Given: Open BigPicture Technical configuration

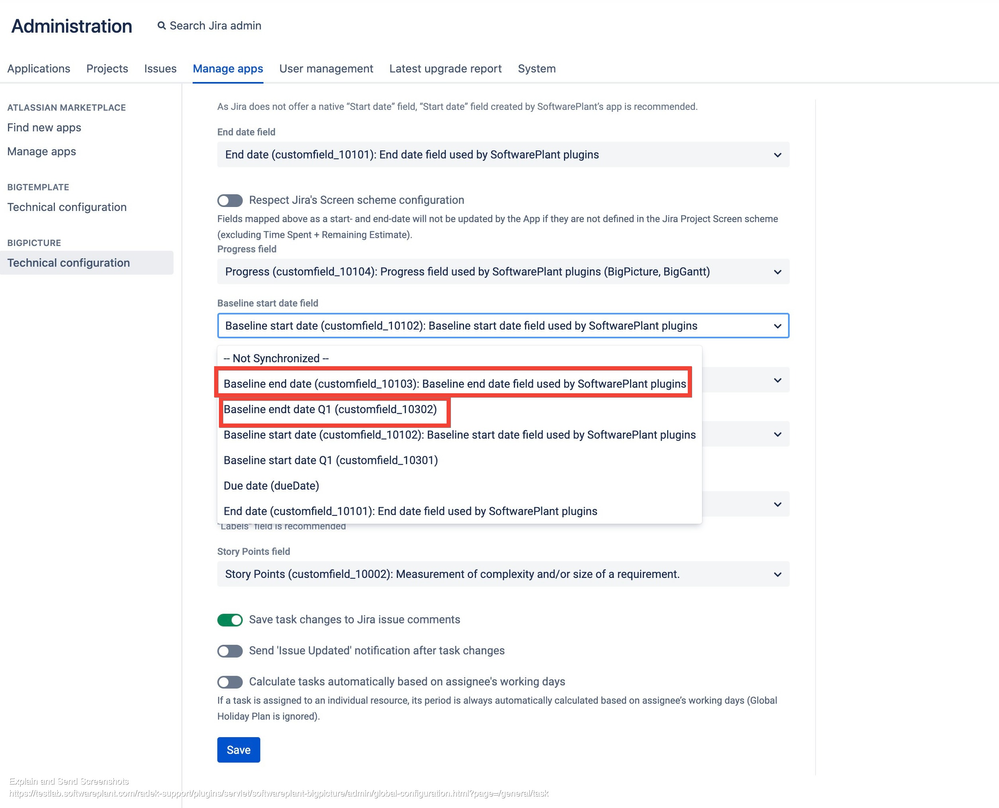Looking at the screenshot, I should coord(87,263).
